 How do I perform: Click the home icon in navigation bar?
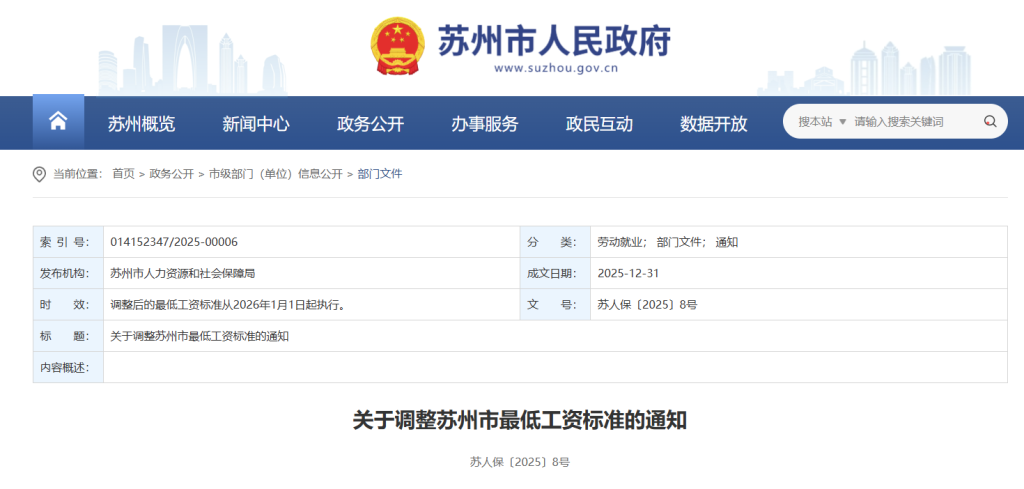coord(58,121)
